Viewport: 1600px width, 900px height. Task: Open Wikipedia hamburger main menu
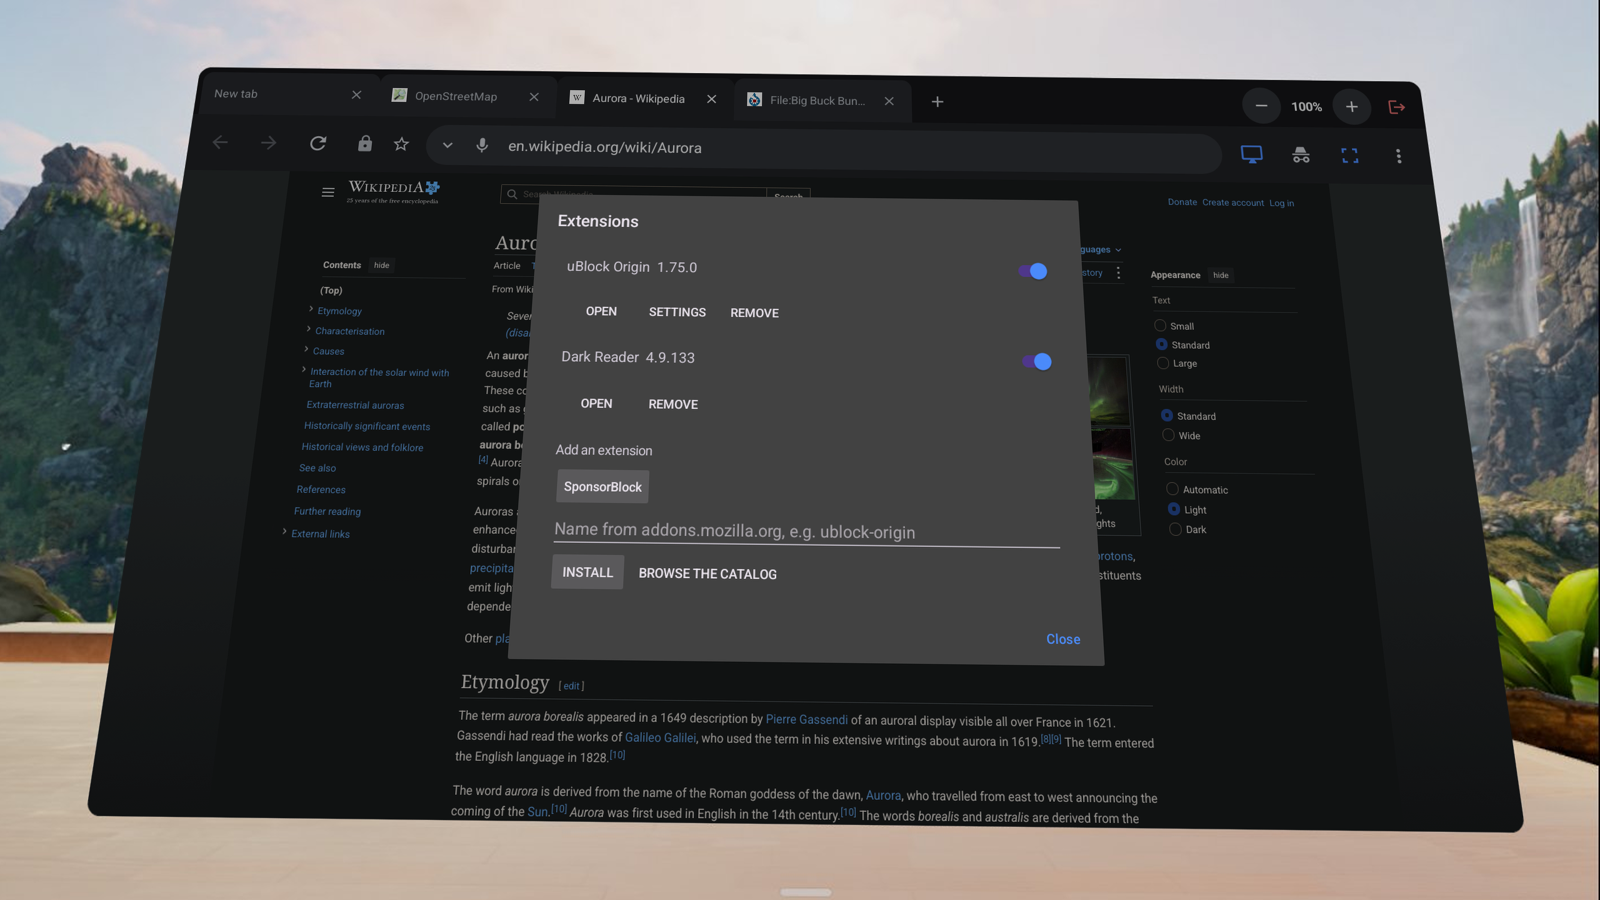[328, 192]
